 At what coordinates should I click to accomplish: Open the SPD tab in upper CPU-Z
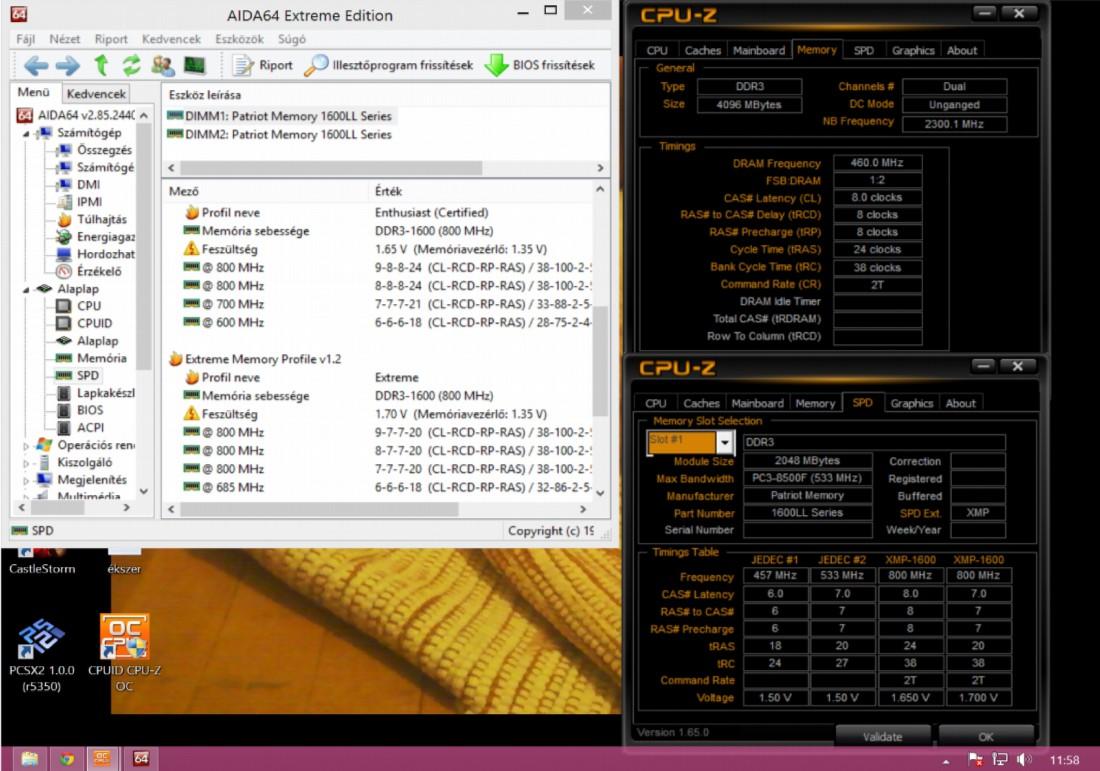coord(864,51)
